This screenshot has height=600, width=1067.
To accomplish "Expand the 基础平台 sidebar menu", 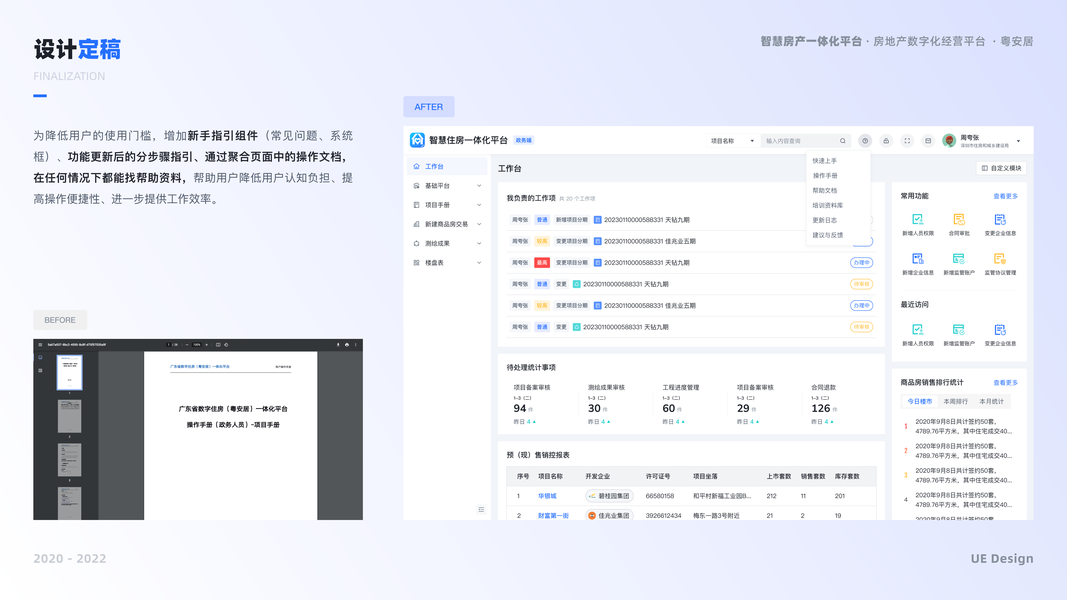I will 447,186.
